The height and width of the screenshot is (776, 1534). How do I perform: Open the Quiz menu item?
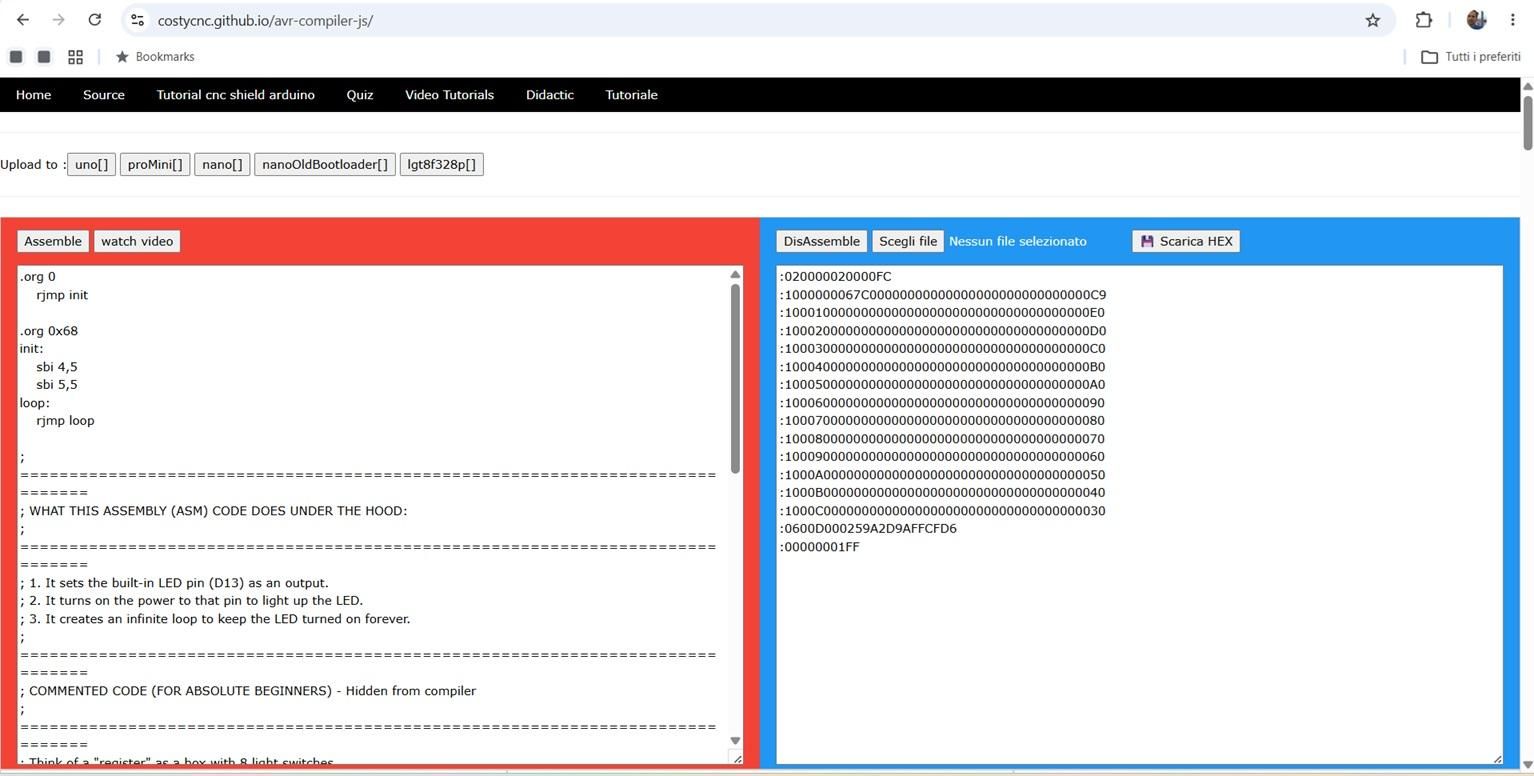pyautogui.click(x=360, y=95)
